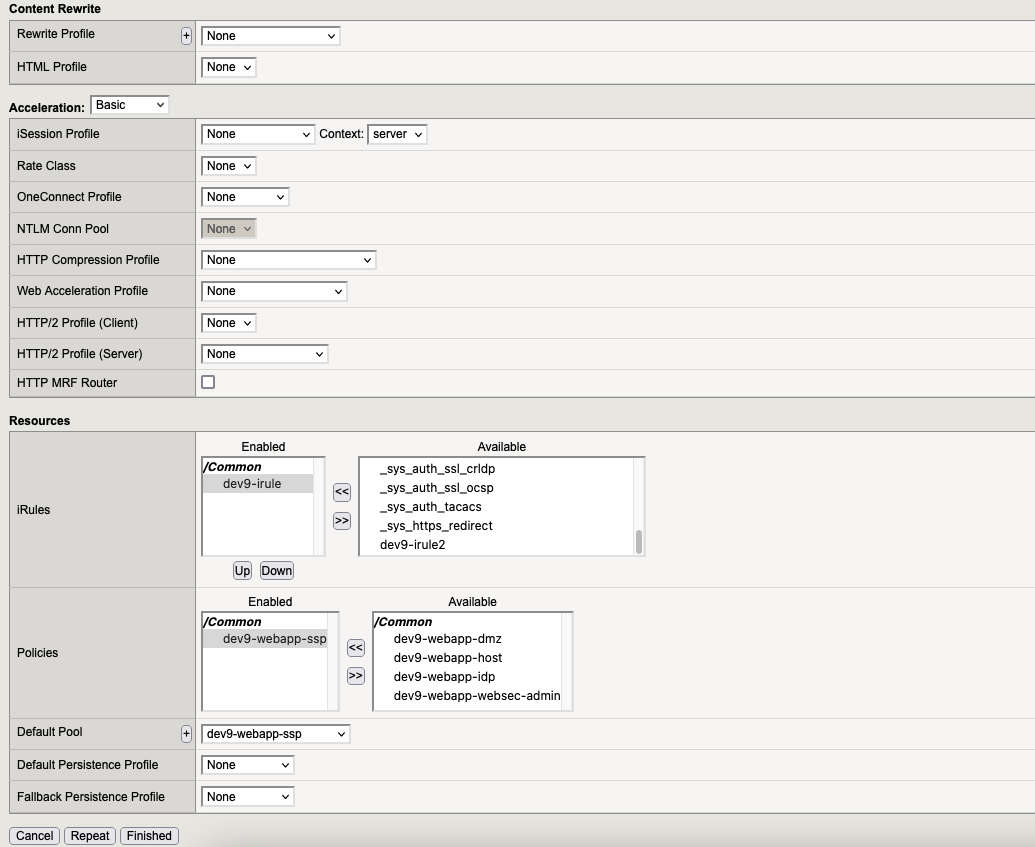Open the iSession Context server dropdown
This screenshot has height=847, width=1035.
tap(397, 134)
